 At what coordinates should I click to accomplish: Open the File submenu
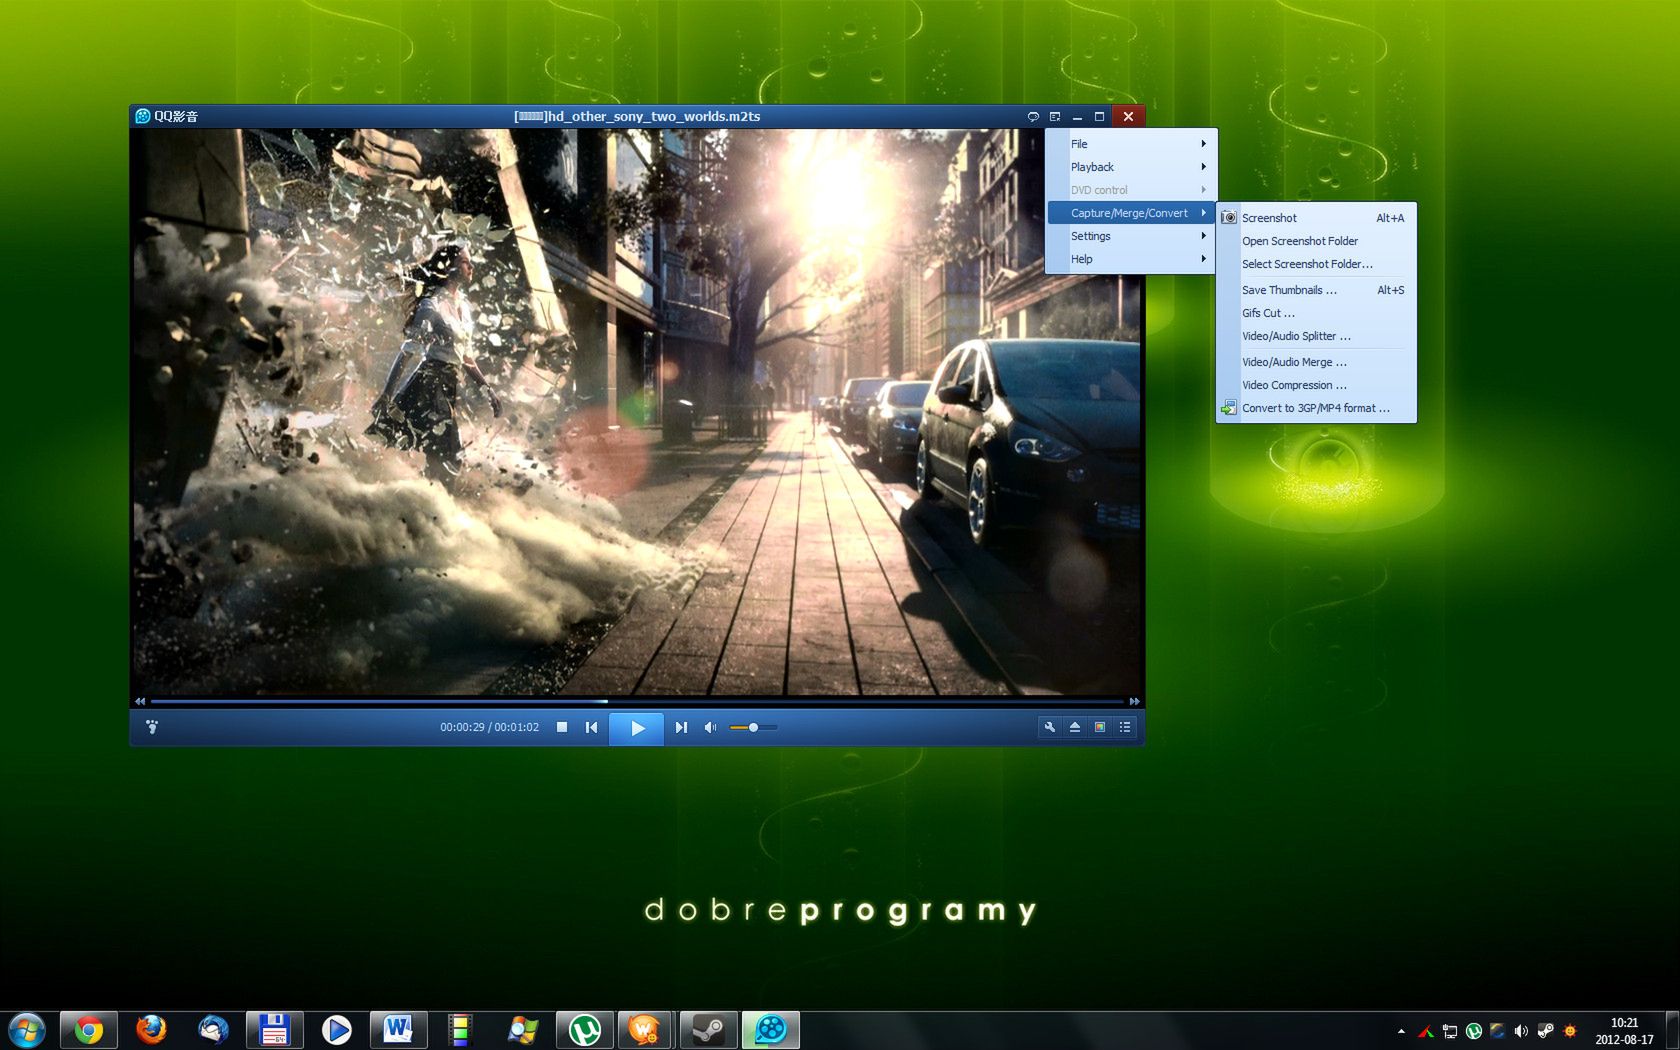click(x=1131, y=144)
